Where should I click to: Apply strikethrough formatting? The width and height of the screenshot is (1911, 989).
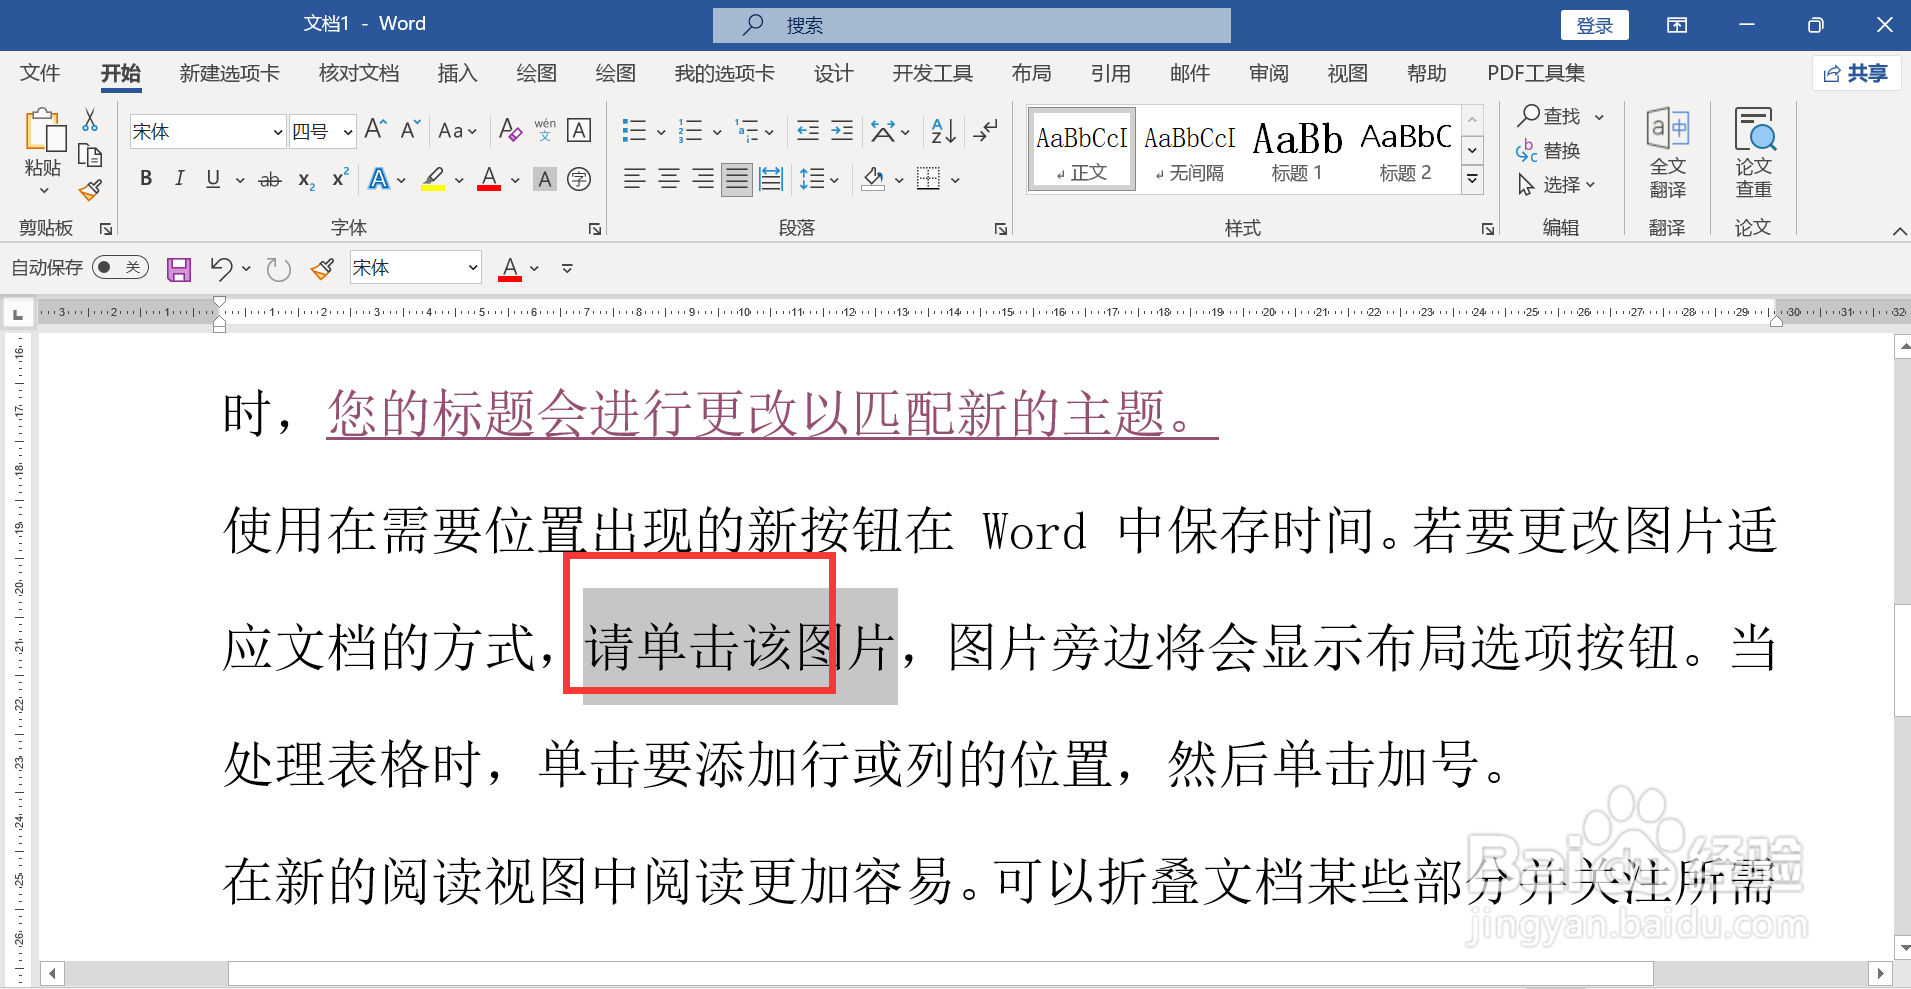[x=270, y=180]
